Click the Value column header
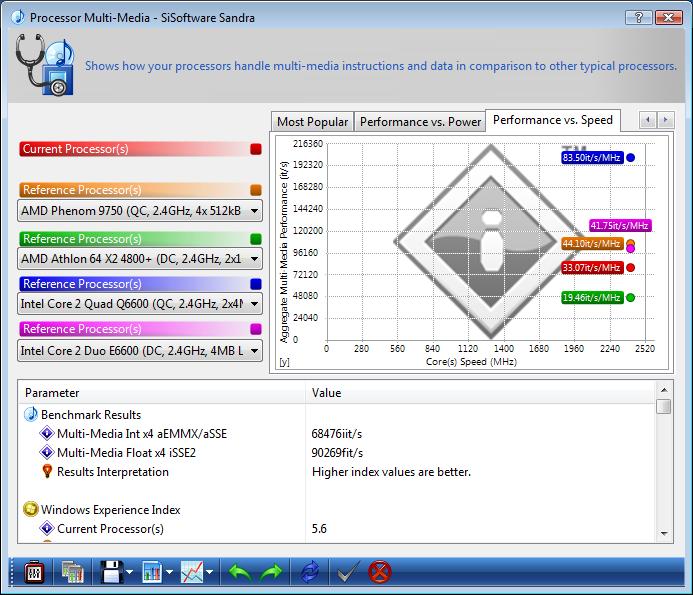Image resolution: width=693 pixels, height=595 pixels. (x=480, y=393)
